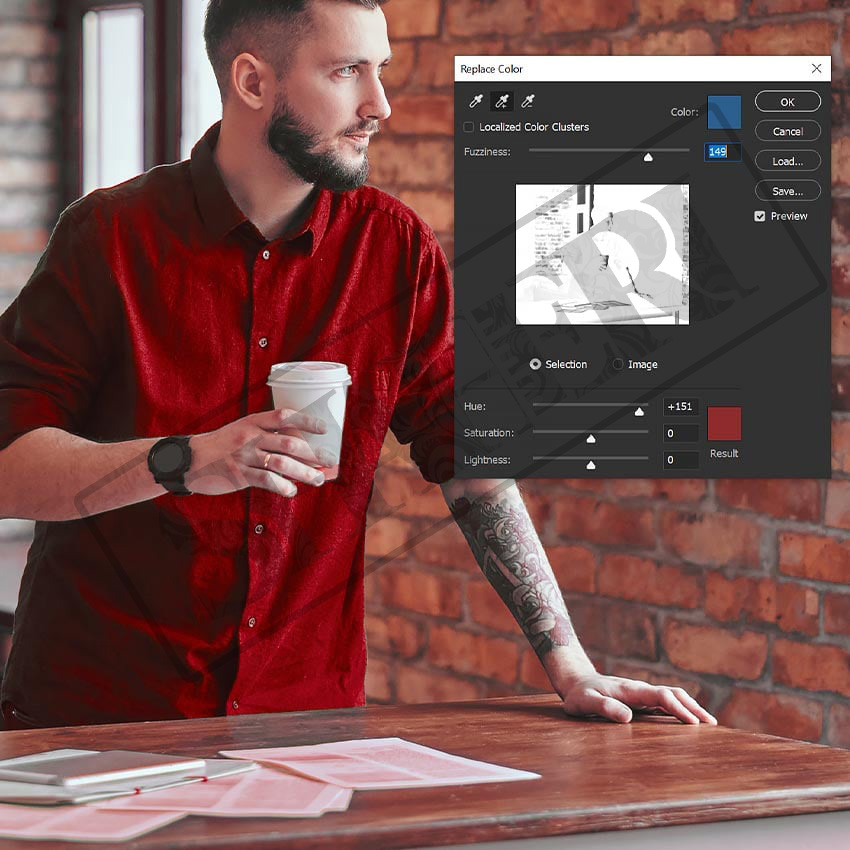Choose the Image radio option
This screenshot has height=850, width=850.
coord(618,365)
